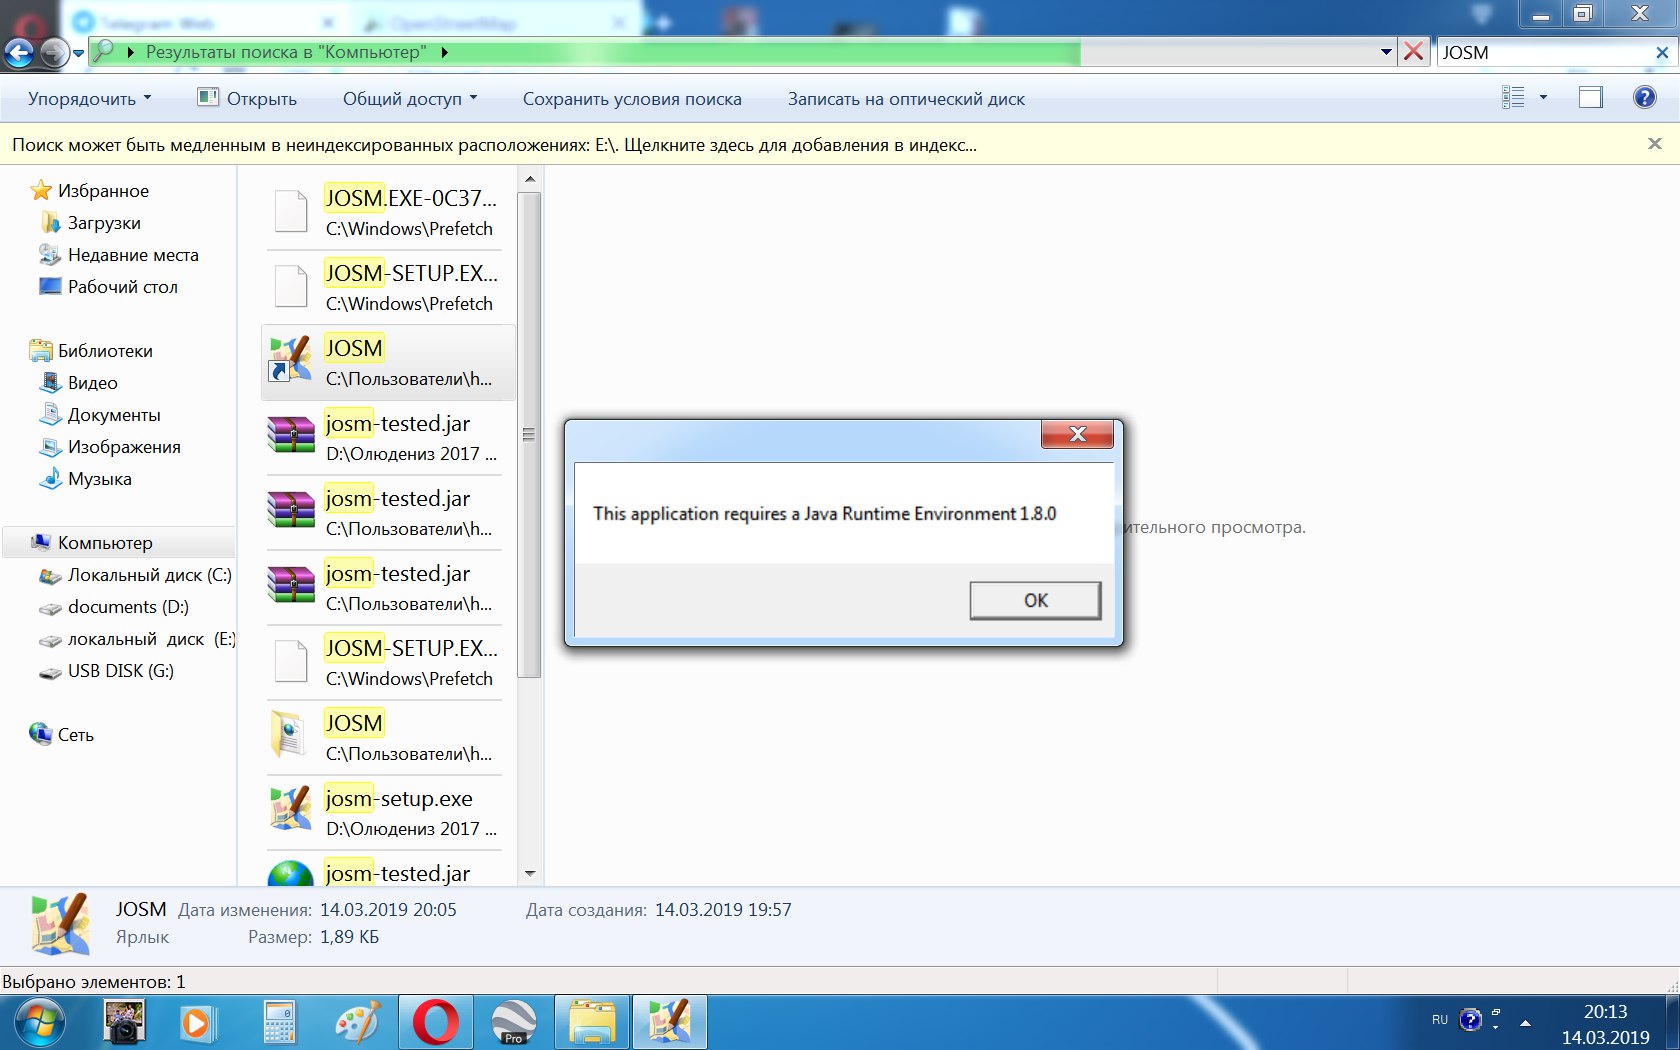Switch to Opera browser on taskbar
This screenshot has height=1050, width=1680.
436,1022
